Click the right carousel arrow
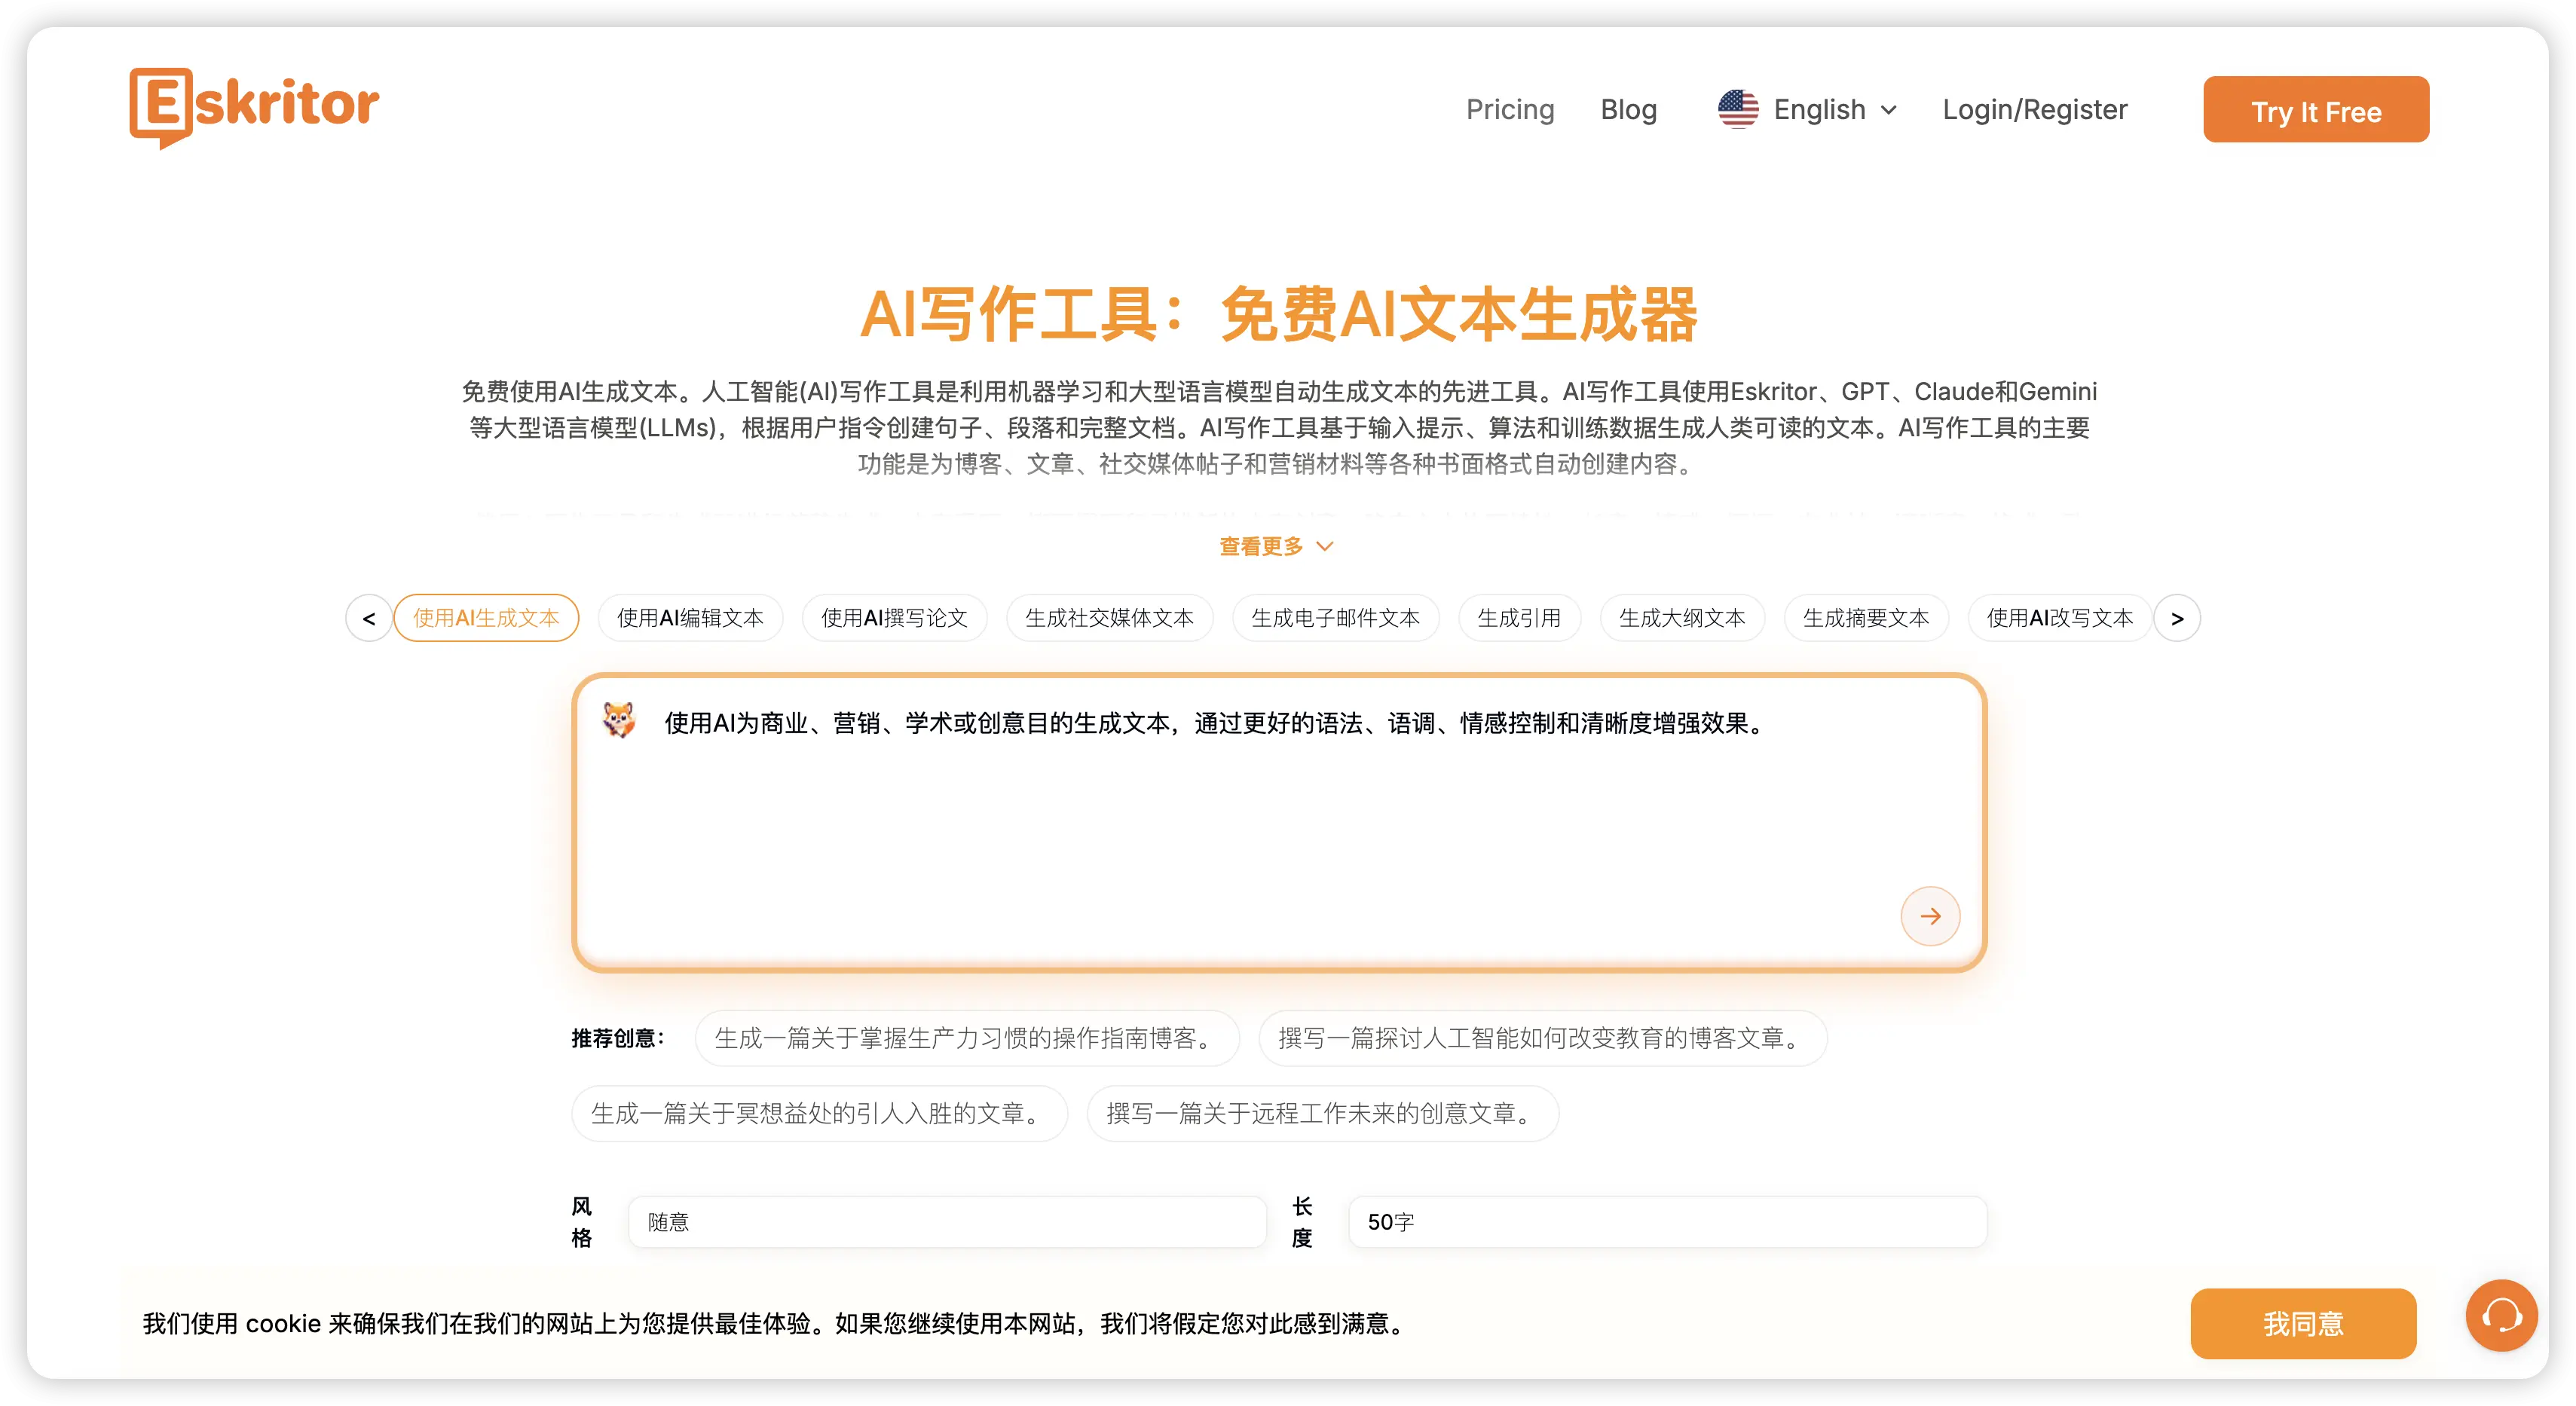This screenshot has width=2576, height=1406. coord(2178,617)
